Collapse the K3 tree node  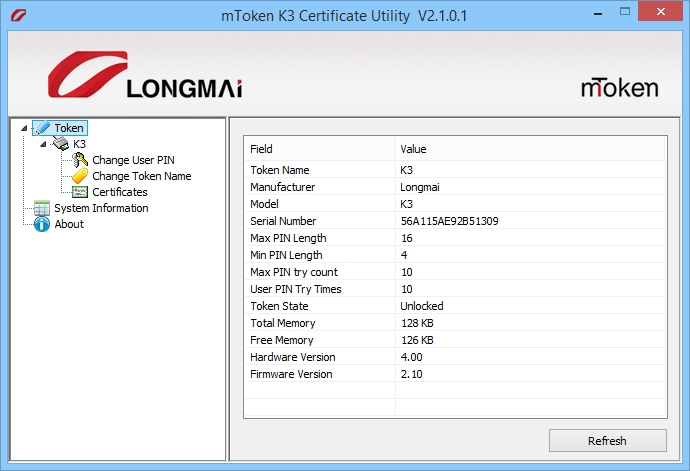[x=43, y=144]
